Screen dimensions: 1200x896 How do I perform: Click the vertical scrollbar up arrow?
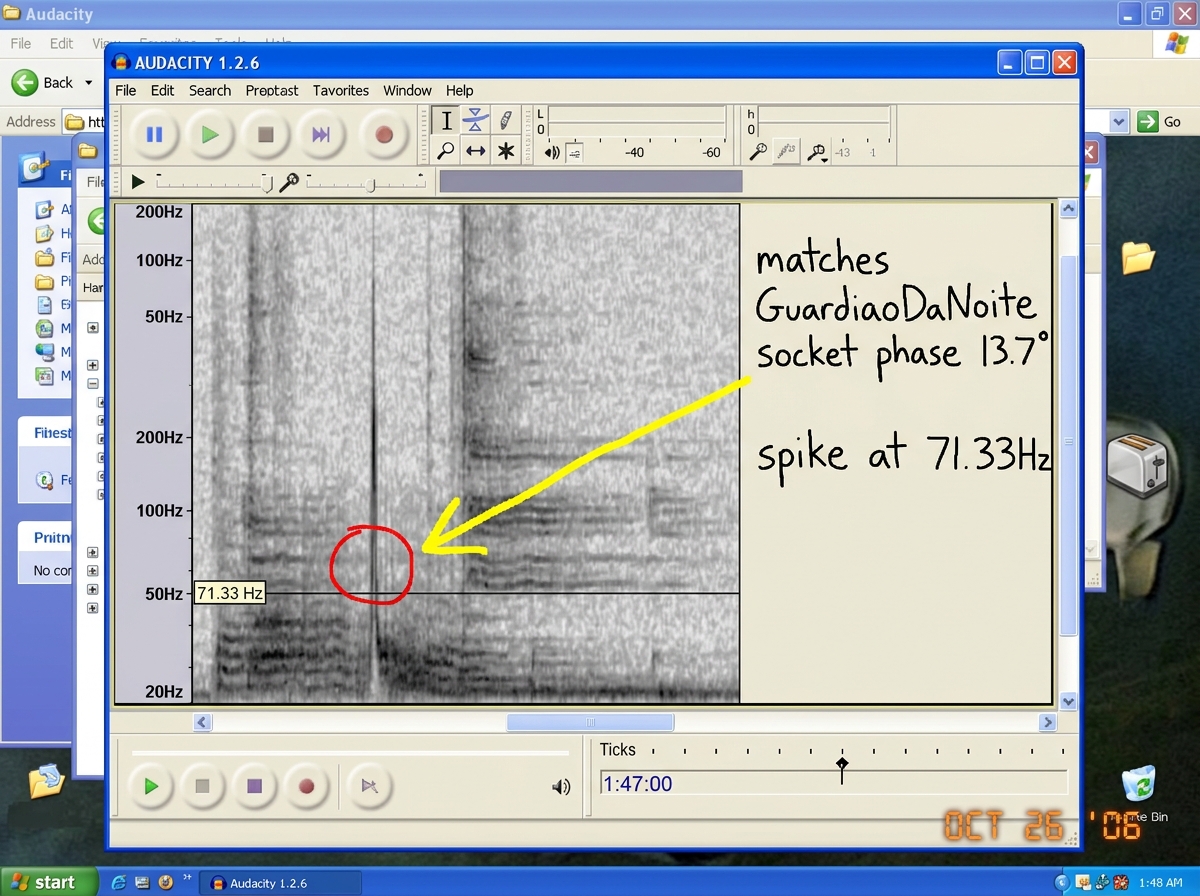coord(1068,210)
